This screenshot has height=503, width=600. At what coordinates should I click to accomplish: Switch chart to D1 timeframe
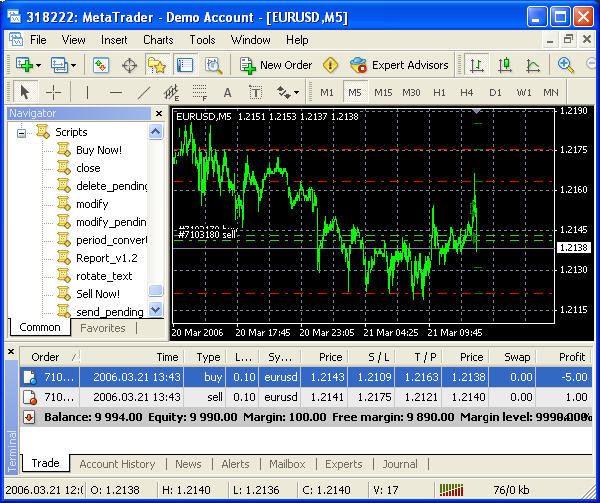click(x=495, y=93)
